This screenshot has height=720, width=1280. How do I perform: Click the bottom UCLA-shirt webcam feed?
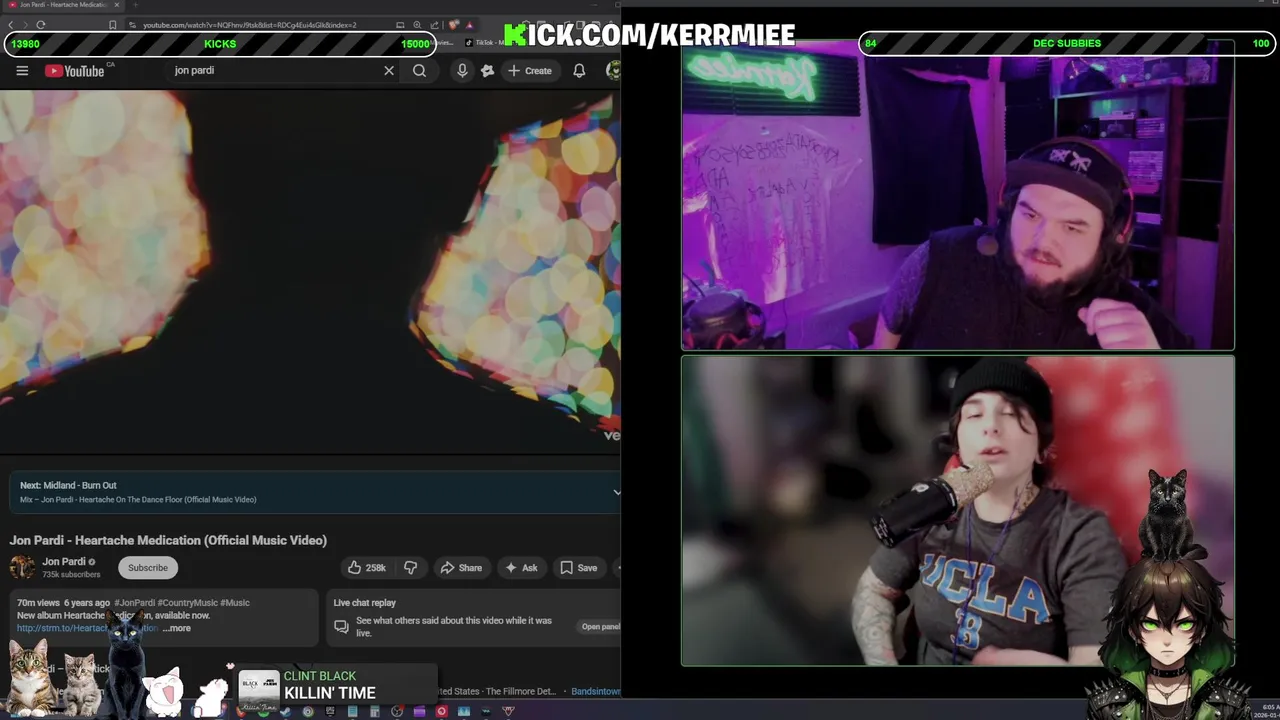[958, 510]
